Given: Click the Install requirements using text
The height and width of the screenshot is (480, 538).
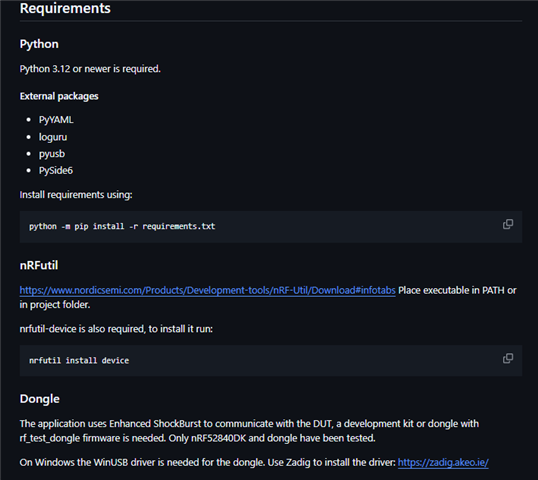Looking at the screenshot, I should [x=76, y=195].
